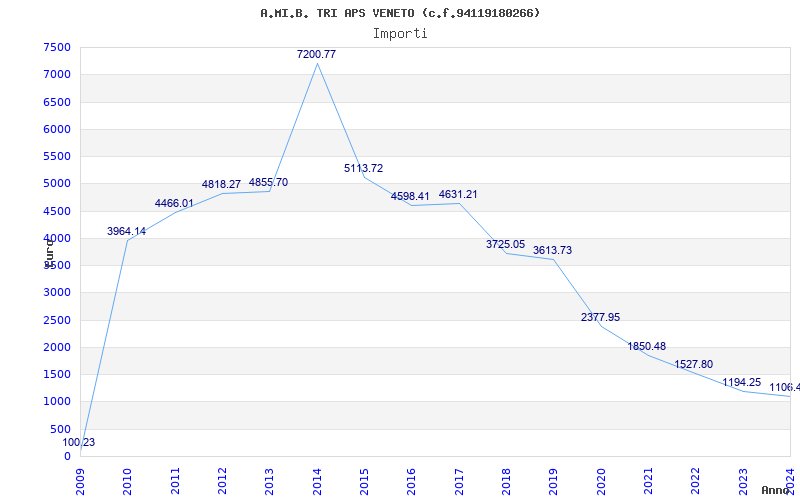The height and width of the screenshot is (500, 800).
Task: Click the 7200.77 peak data label
Action: coord(316,54)
